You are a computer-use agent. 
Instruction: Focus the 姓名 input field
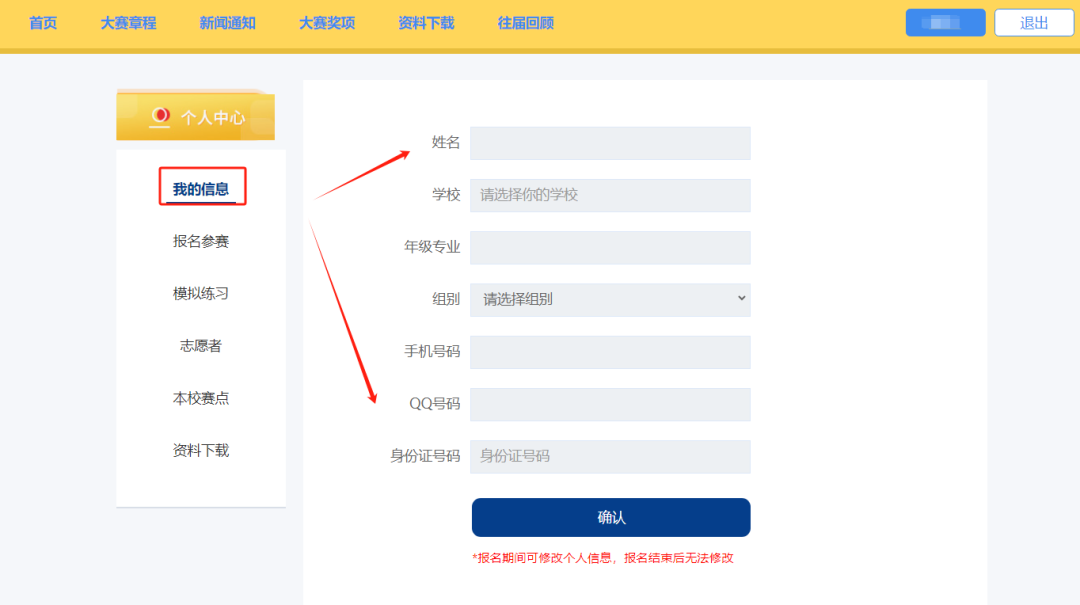pyautogui.click(x=610, y=143)
